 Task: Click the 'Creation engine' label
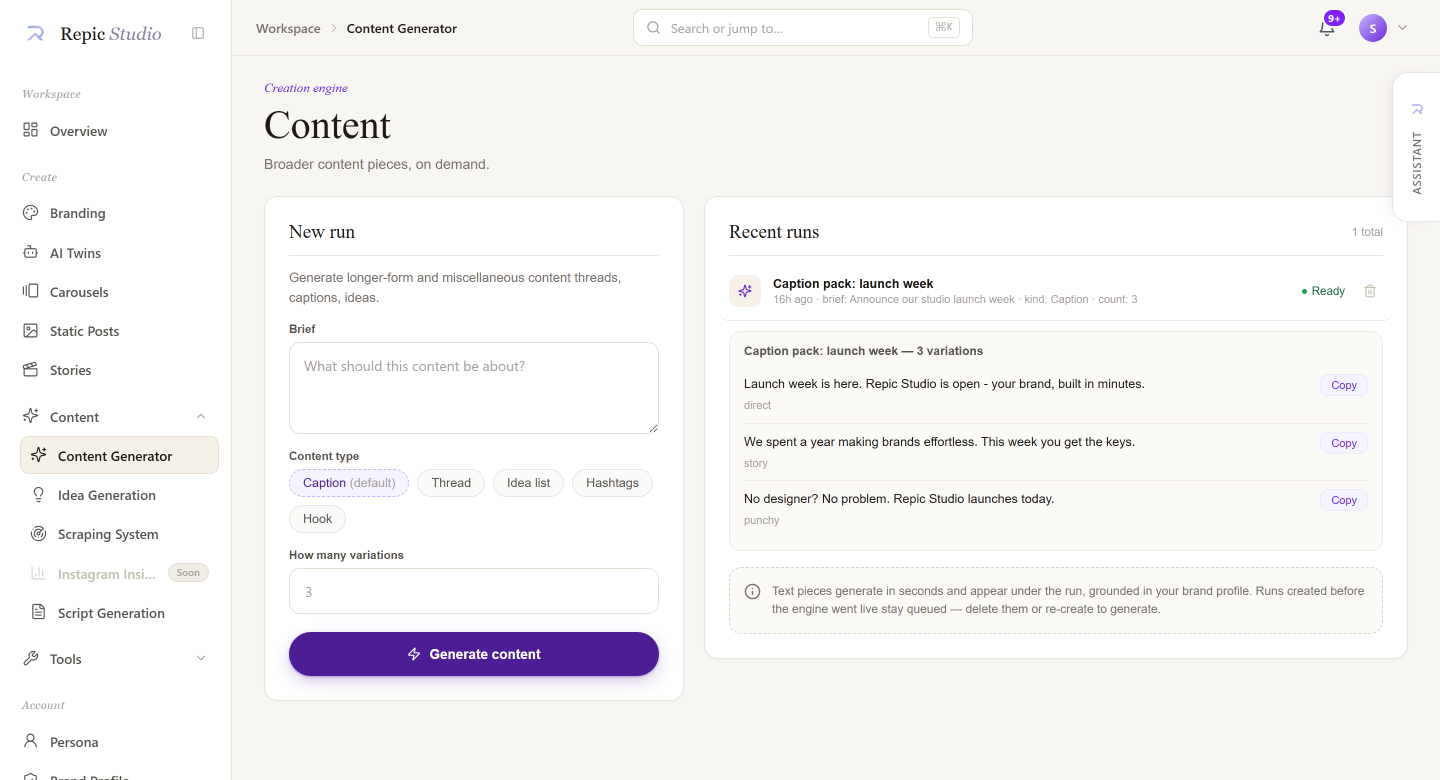(306, 88)
